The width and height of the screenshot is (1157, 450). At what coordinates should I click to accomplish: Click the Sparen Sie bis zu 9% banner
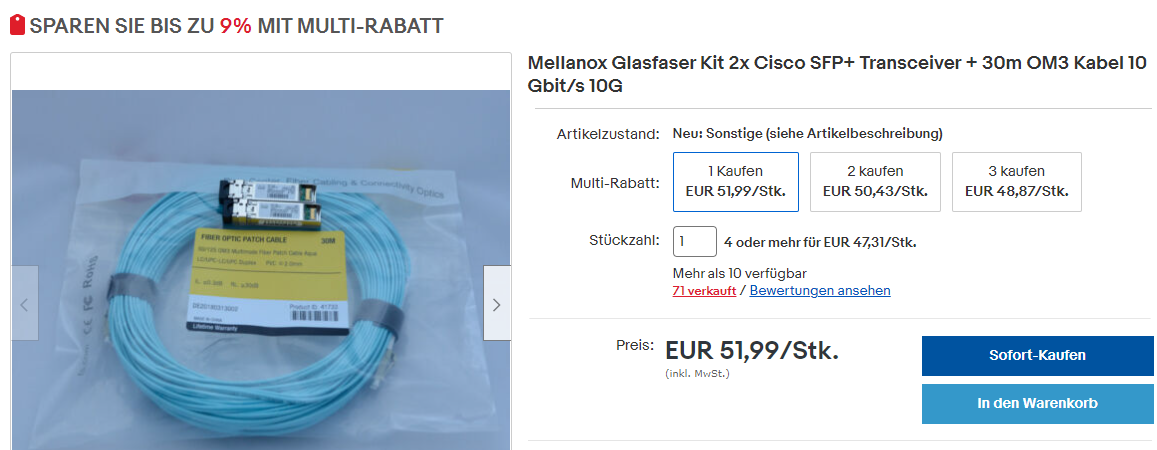[x=227, y=26]
